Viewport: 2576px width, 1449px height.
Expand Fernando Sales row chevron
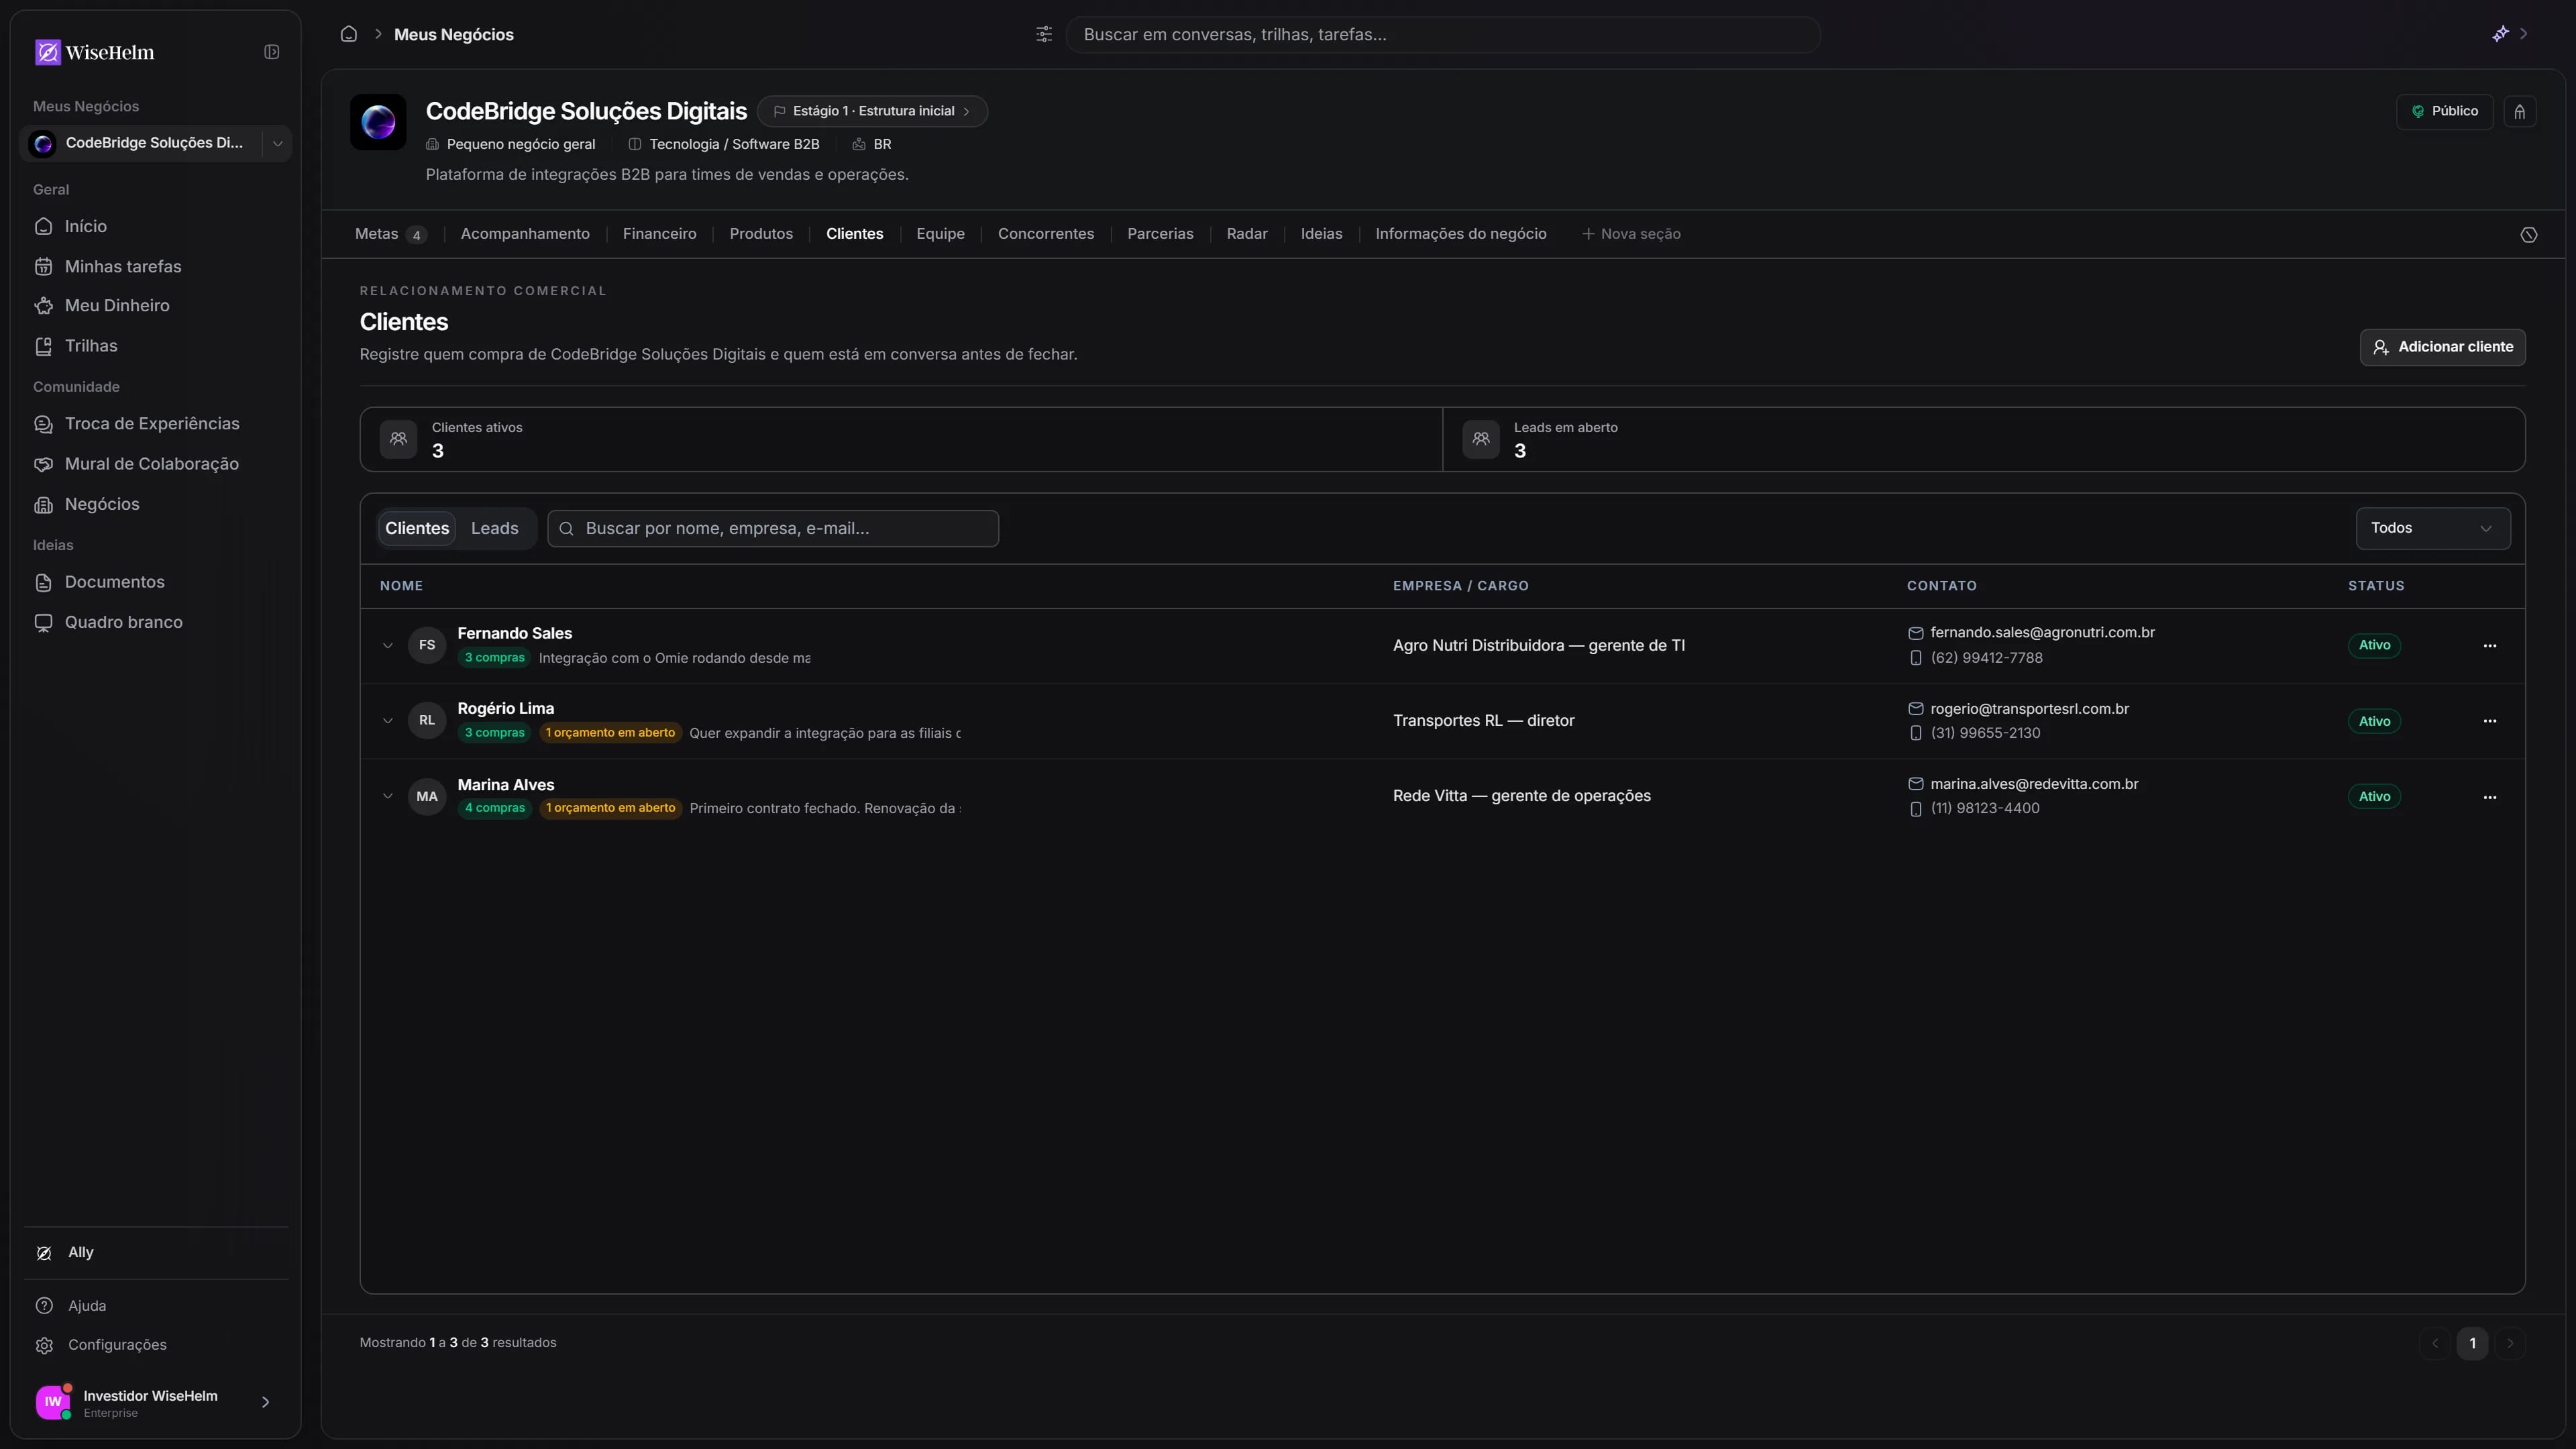pos(388,645)
